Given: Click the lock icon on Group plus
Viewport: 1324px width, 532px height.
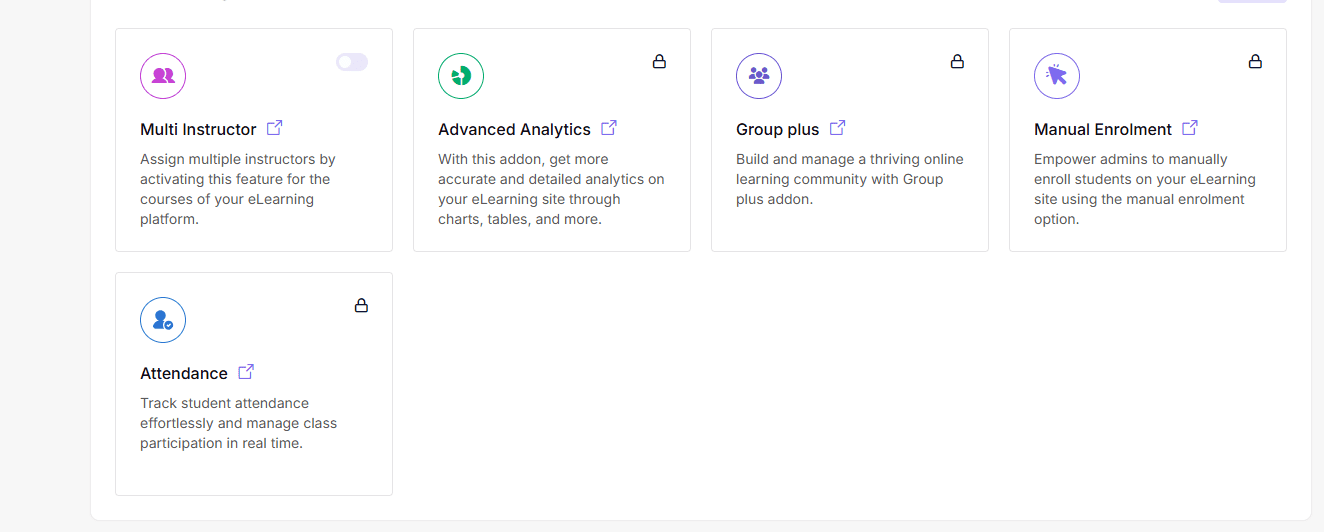Looking at the screenshot, I should click(957, 62).
